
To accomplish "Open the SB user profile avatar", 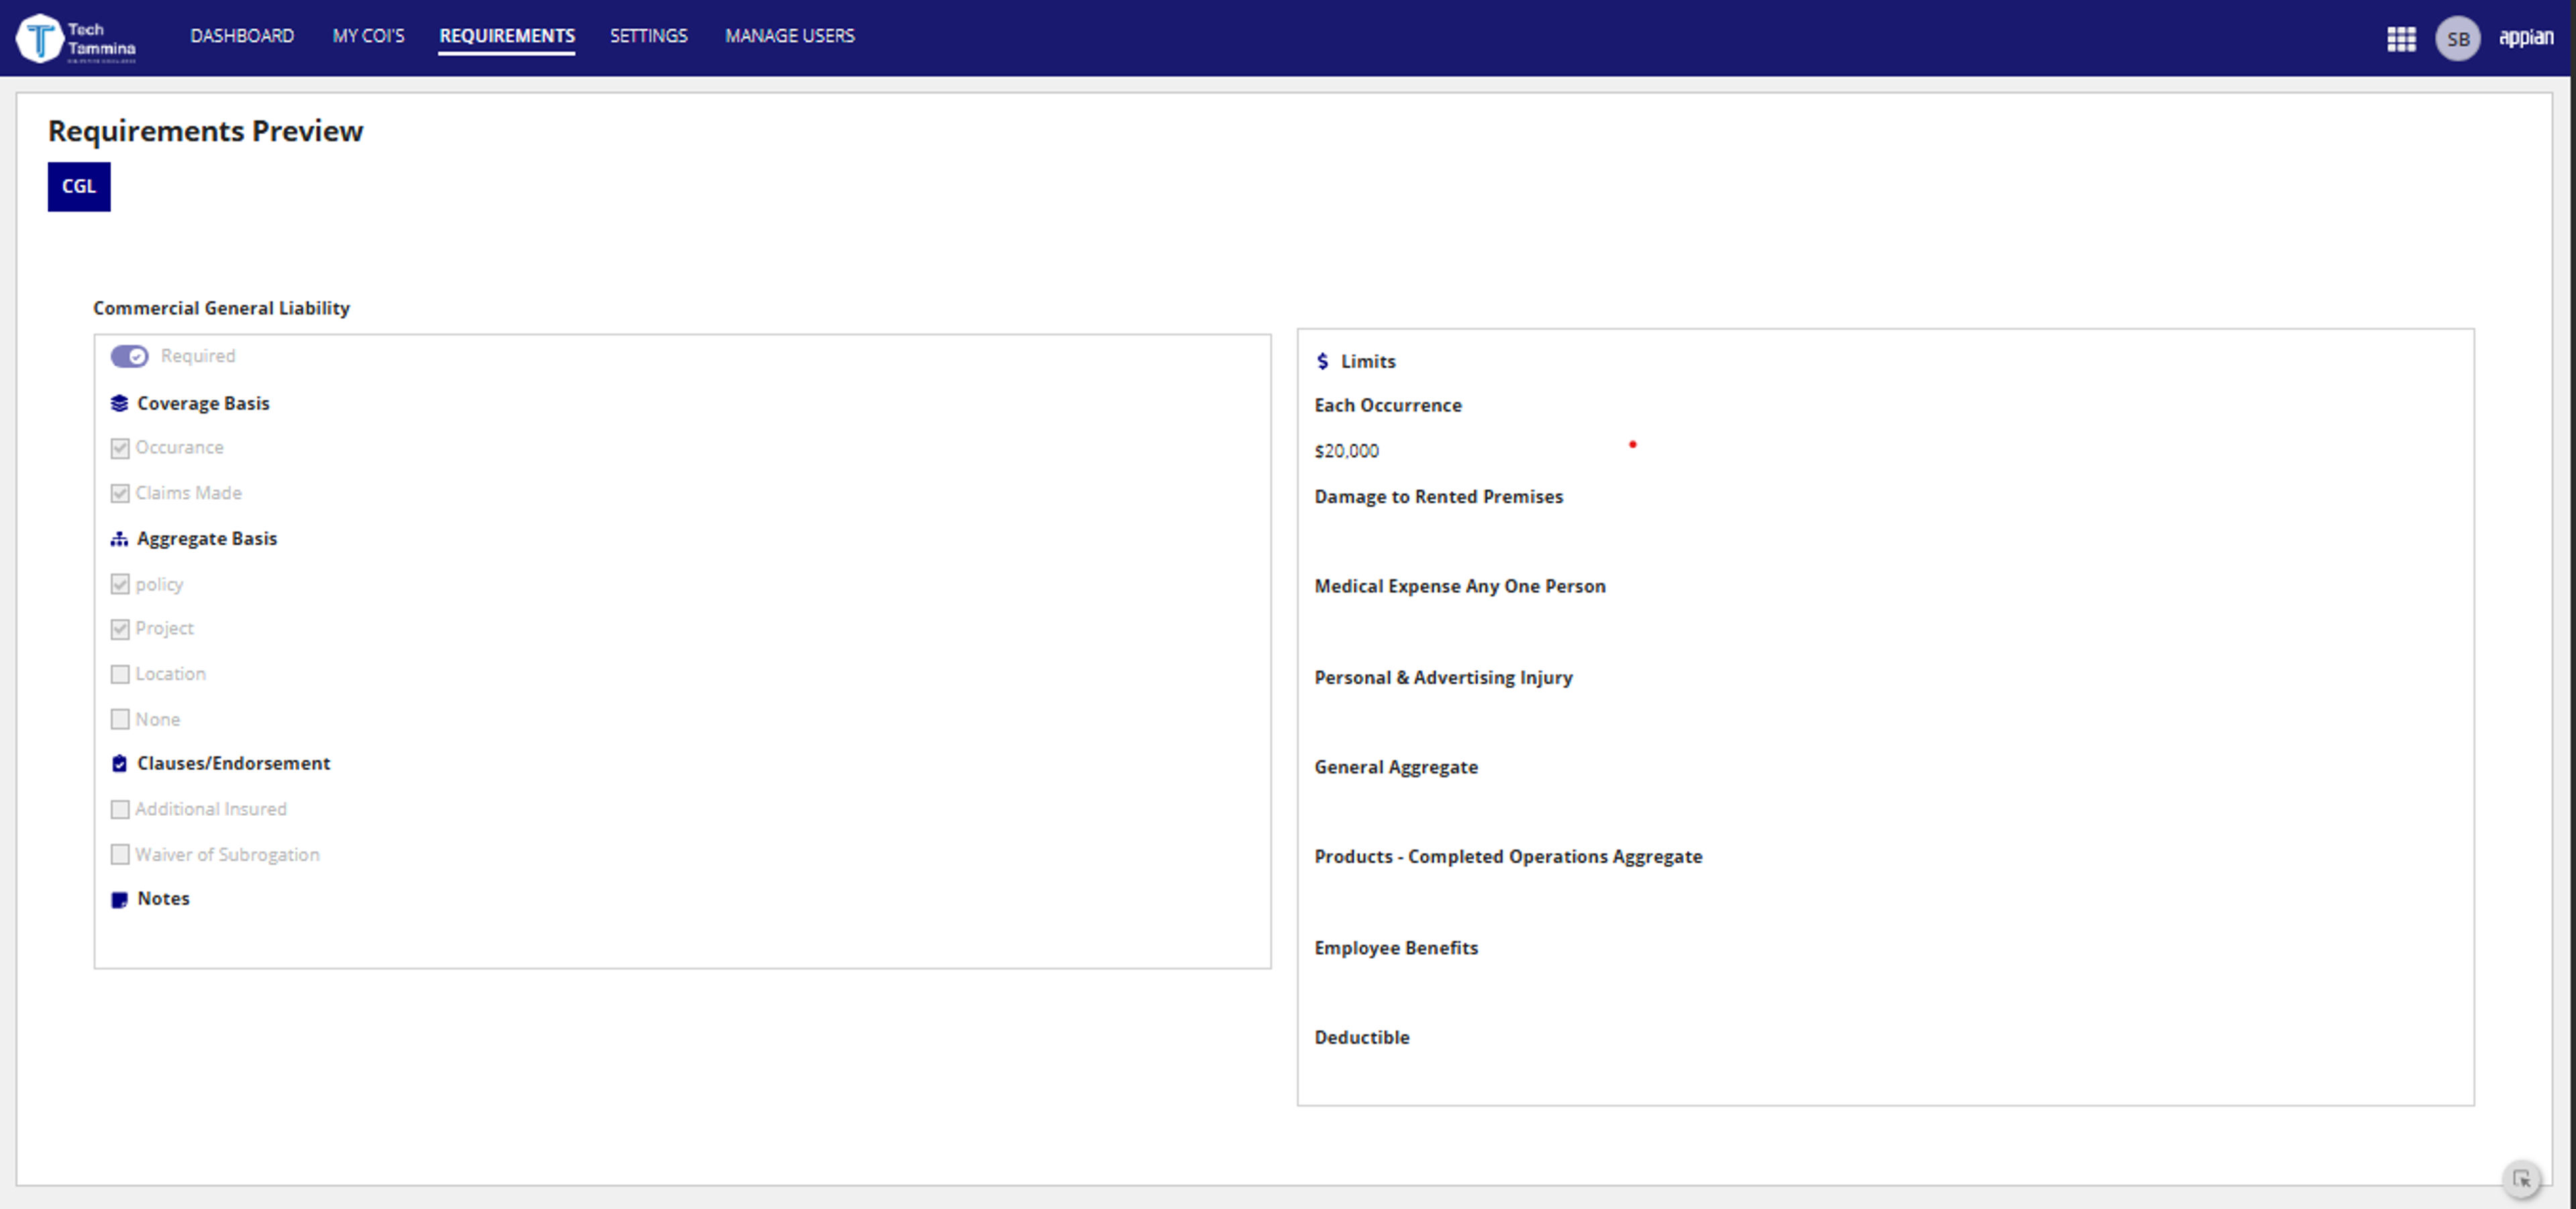I will coord(2457,39).
